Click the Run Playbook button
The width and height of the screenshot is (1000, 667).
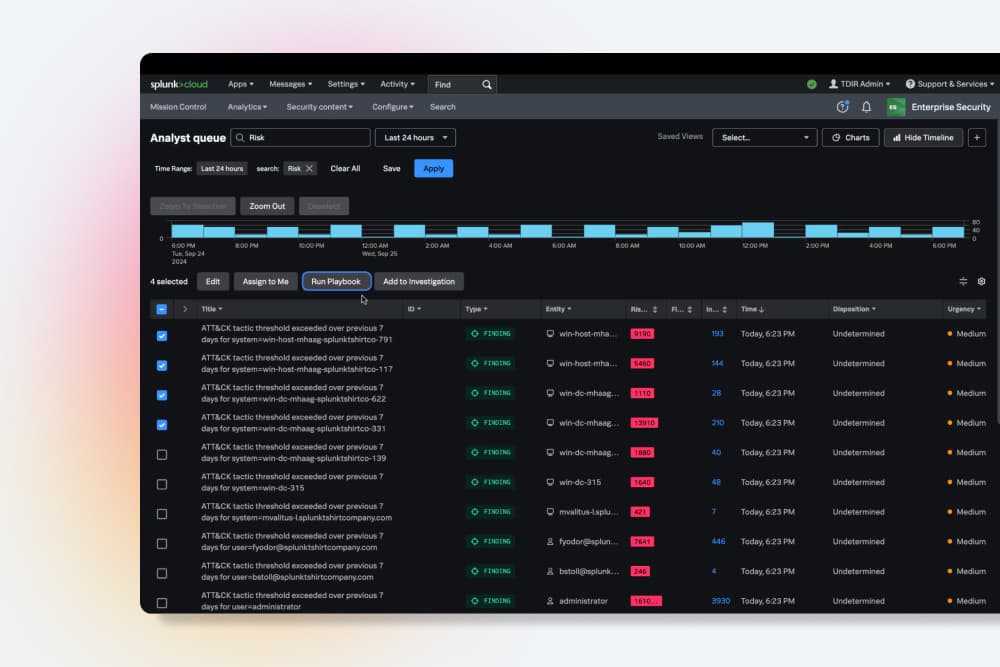coord(336,281)
